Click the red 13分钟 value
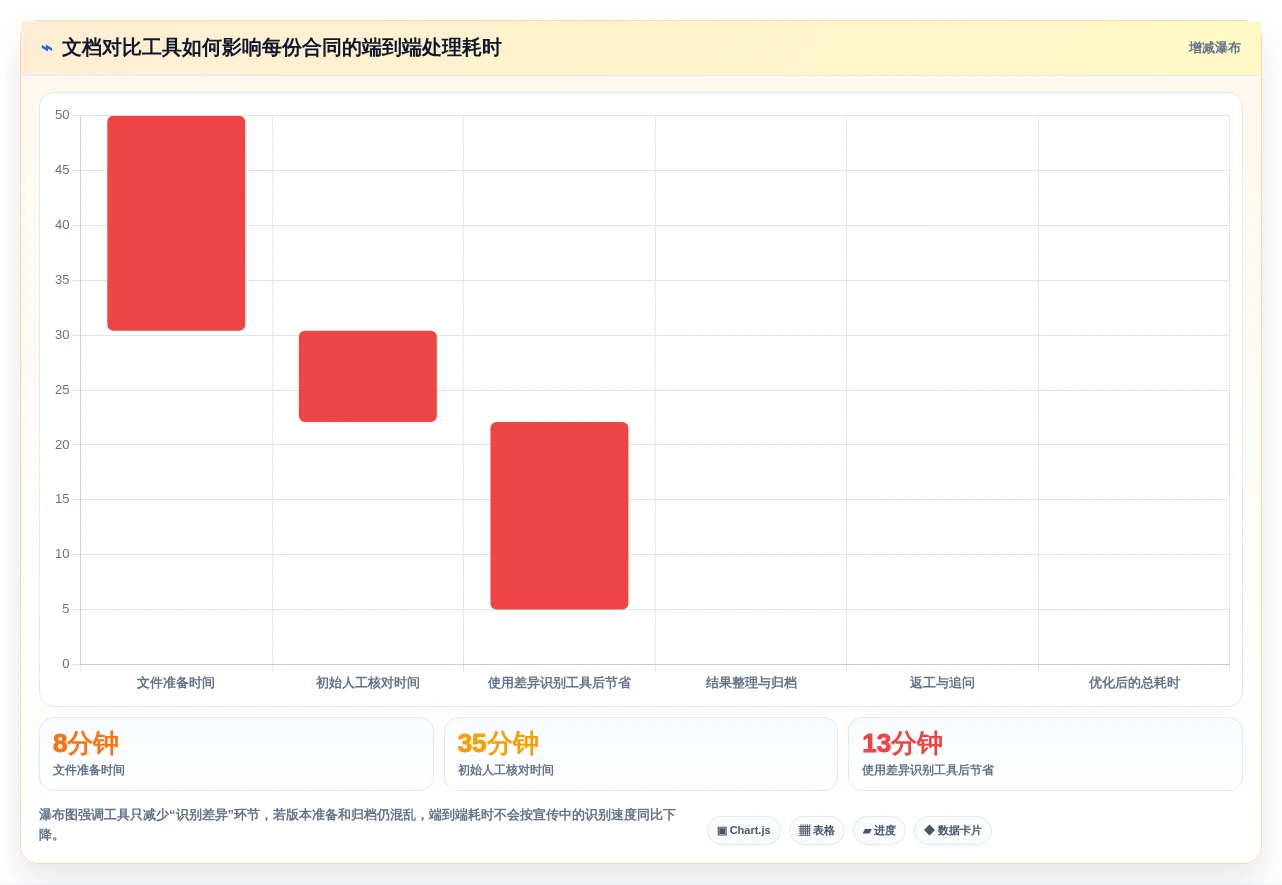 902,743
